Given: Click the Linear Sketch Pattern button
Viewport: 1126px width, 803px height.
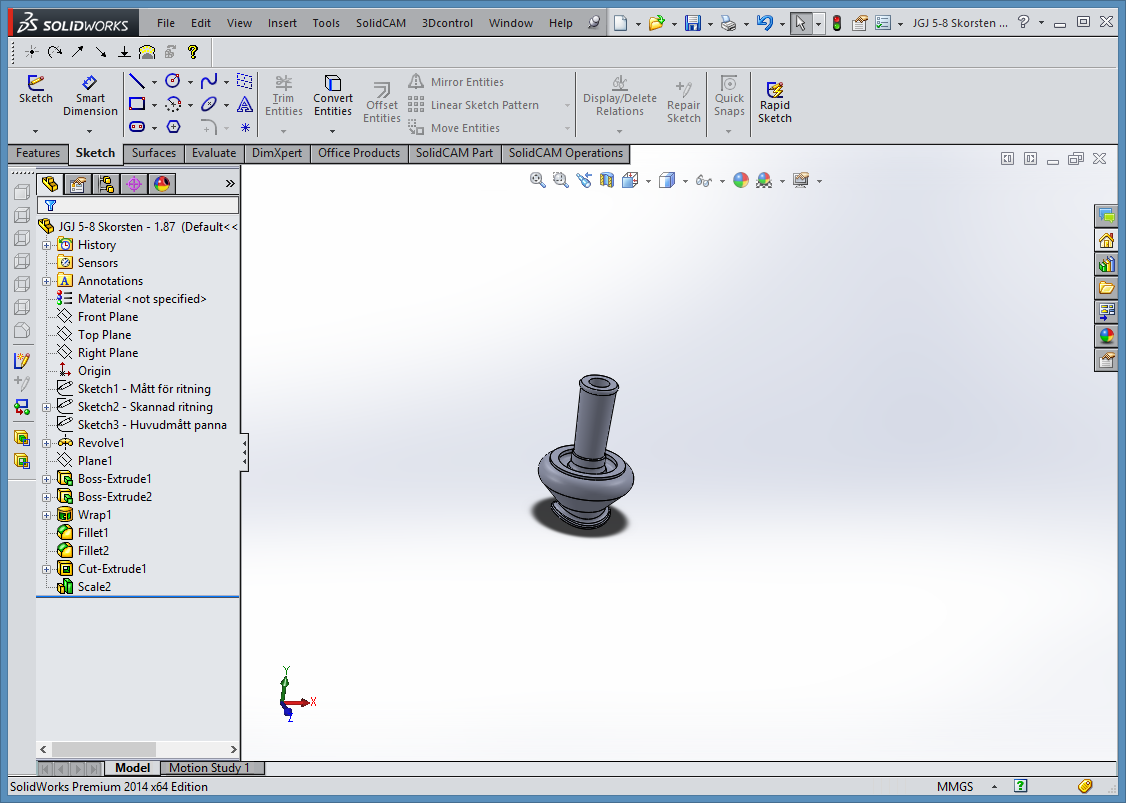Looking at the screenshot, I should pos(474,105).
